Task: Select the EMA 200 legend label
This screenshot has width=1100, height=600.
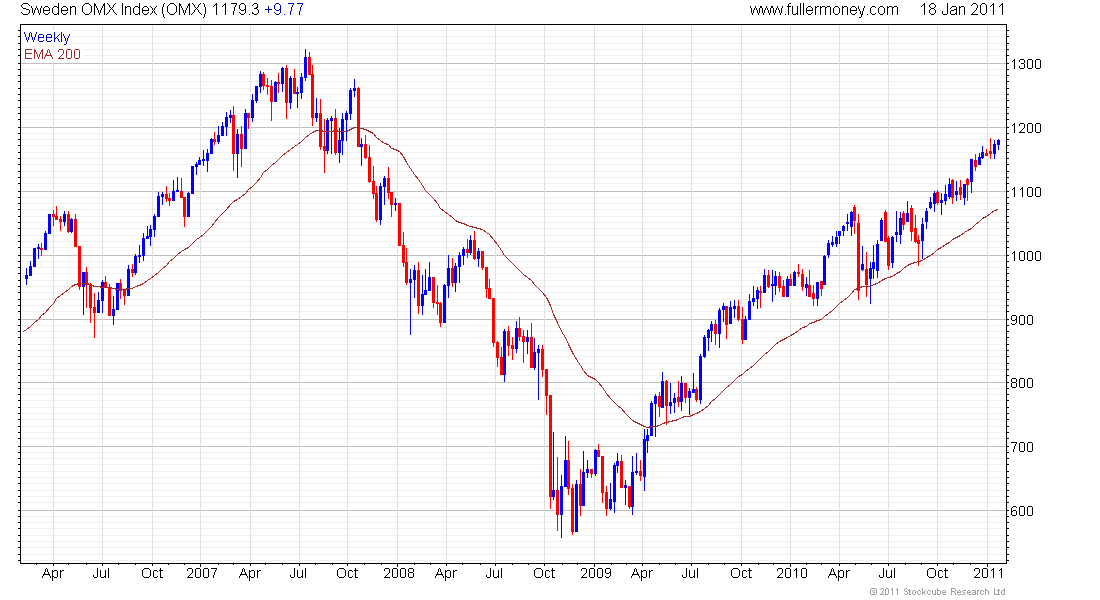Action: pos(52,54)
